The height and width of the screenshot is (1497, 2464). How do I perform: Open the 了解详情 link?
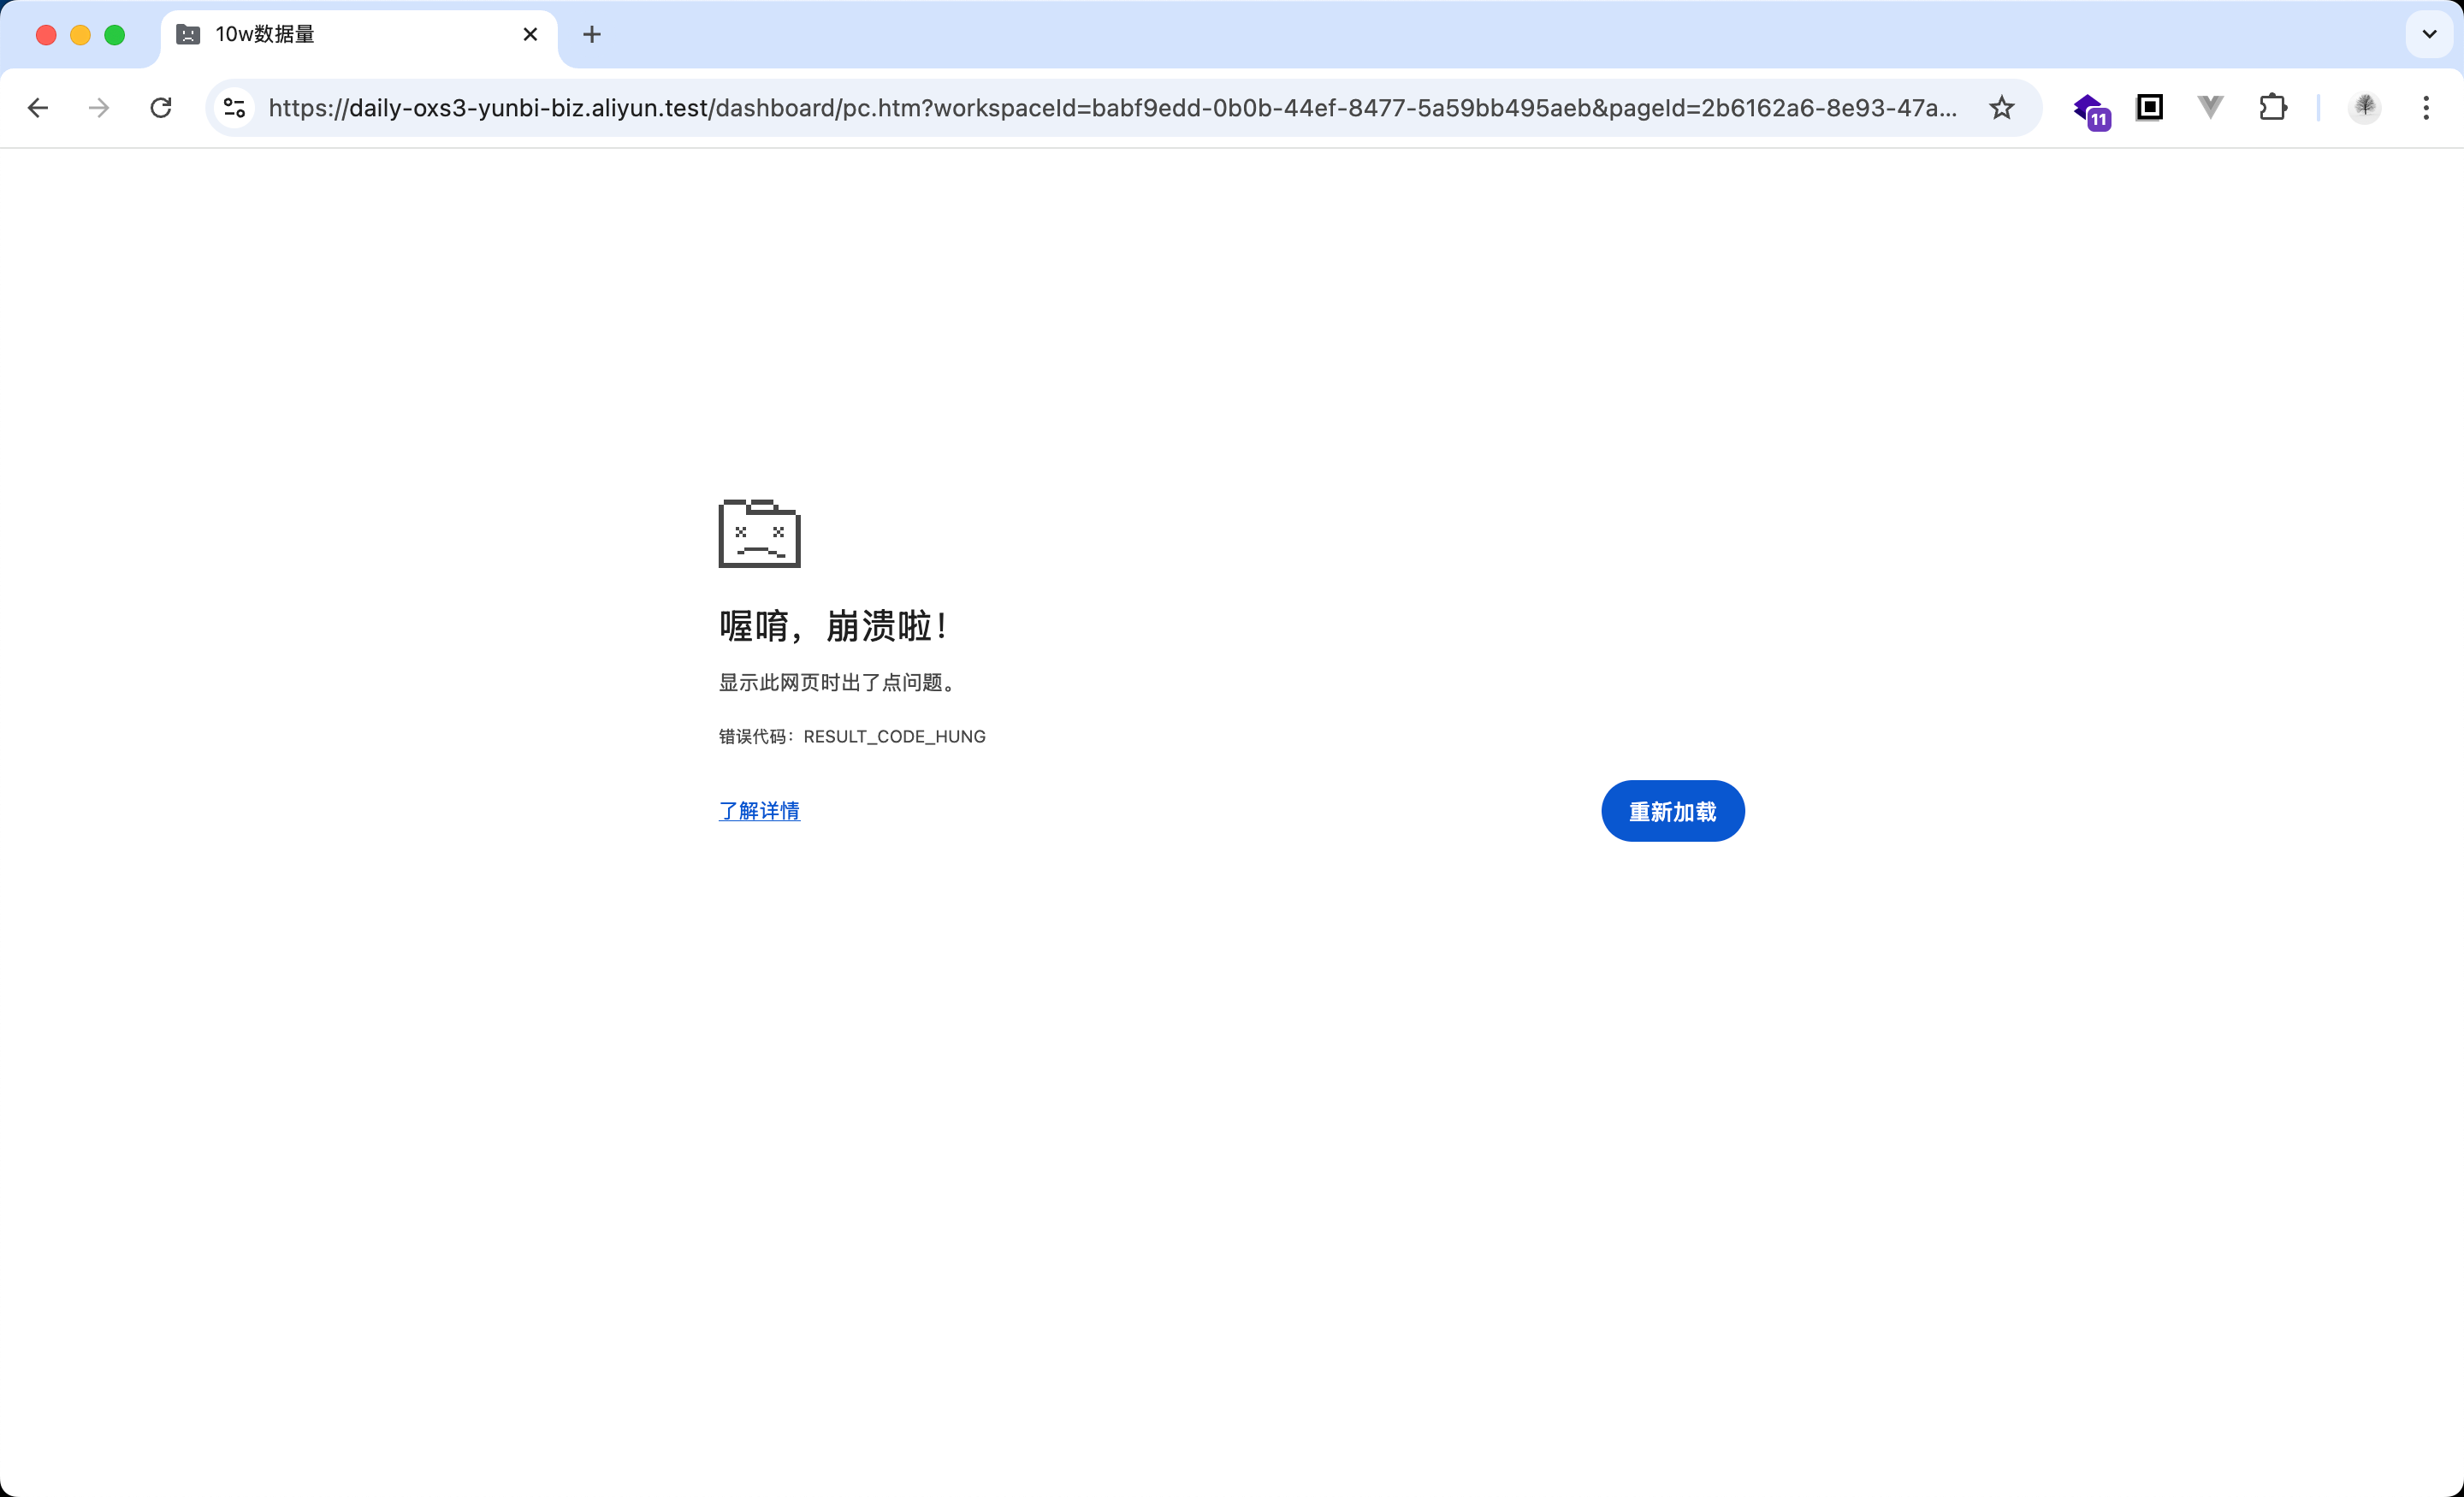759,811
